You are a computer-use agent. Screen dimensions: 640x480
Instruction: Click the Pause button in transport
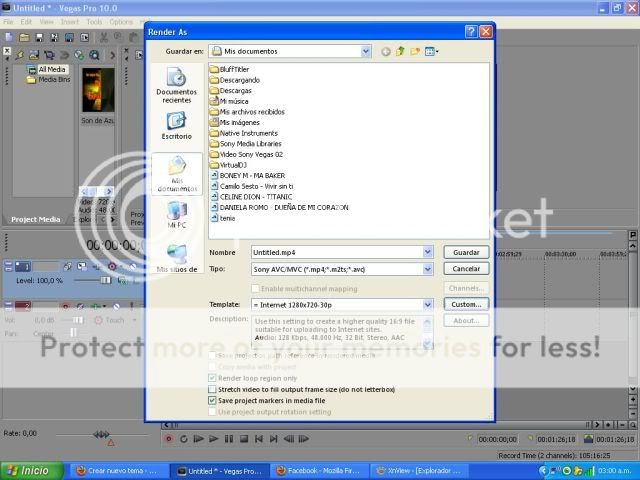tap(229, 439)
